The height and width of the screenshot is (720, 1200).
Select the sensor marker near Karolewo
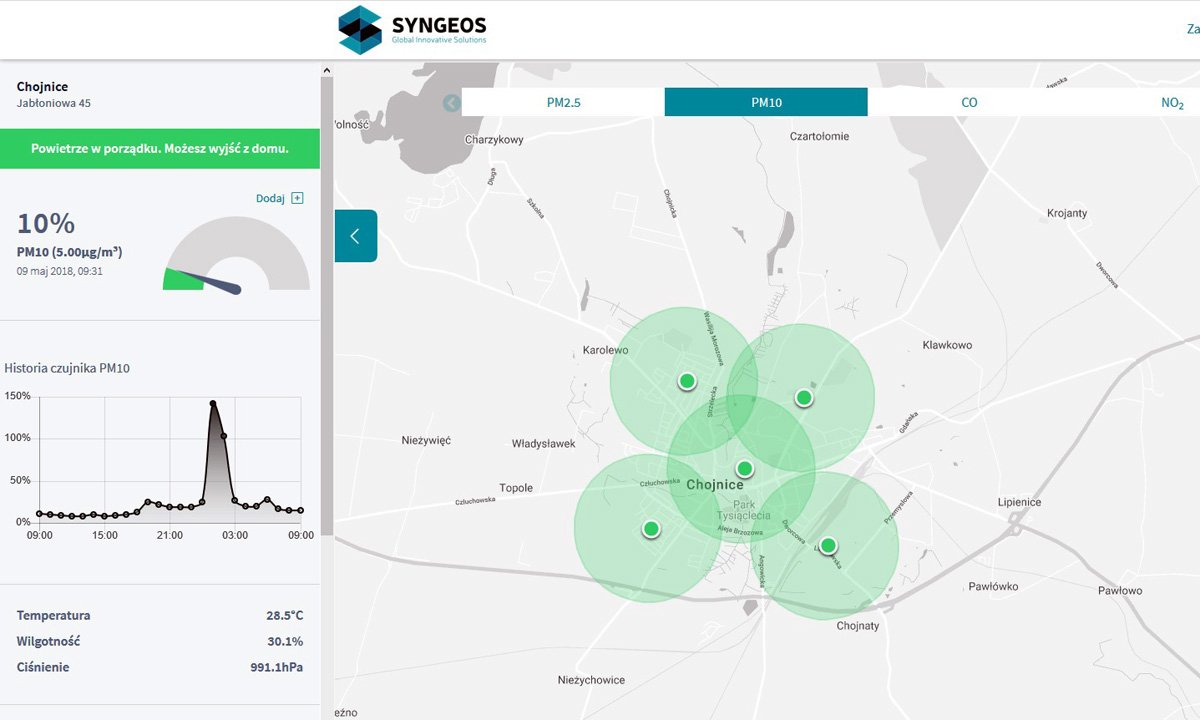[x=687, y=381]
